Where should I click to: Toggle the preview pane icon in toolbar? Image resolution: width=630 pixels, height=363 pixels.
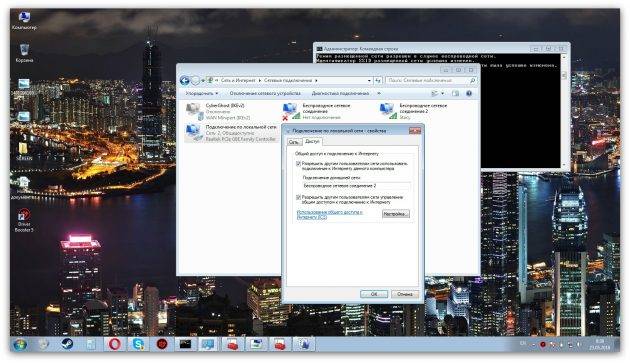coord(455,93)
